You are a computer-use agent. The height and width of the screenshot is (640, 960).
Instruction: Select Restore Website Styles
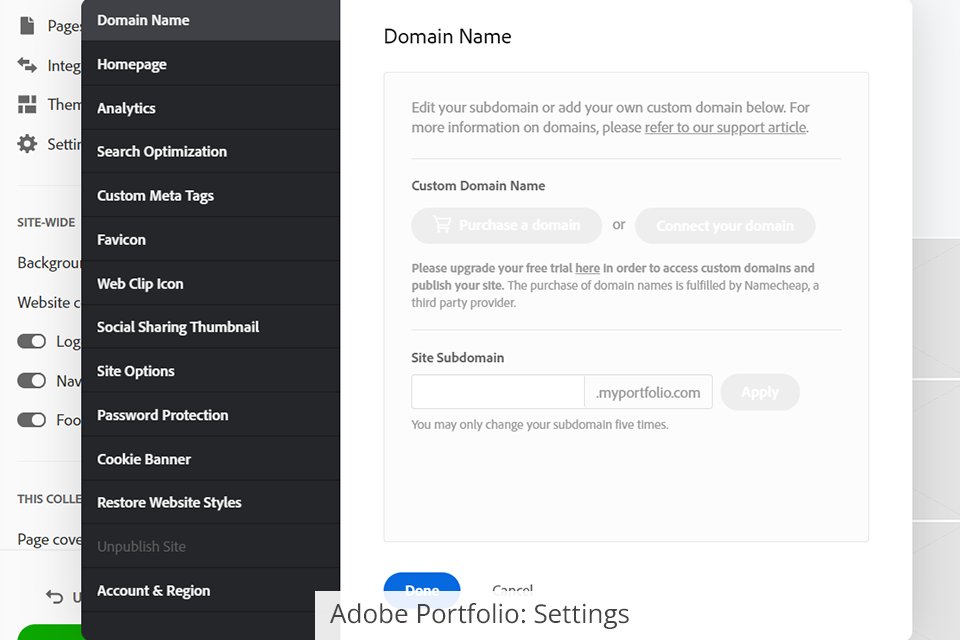click(x=211, y=503)
